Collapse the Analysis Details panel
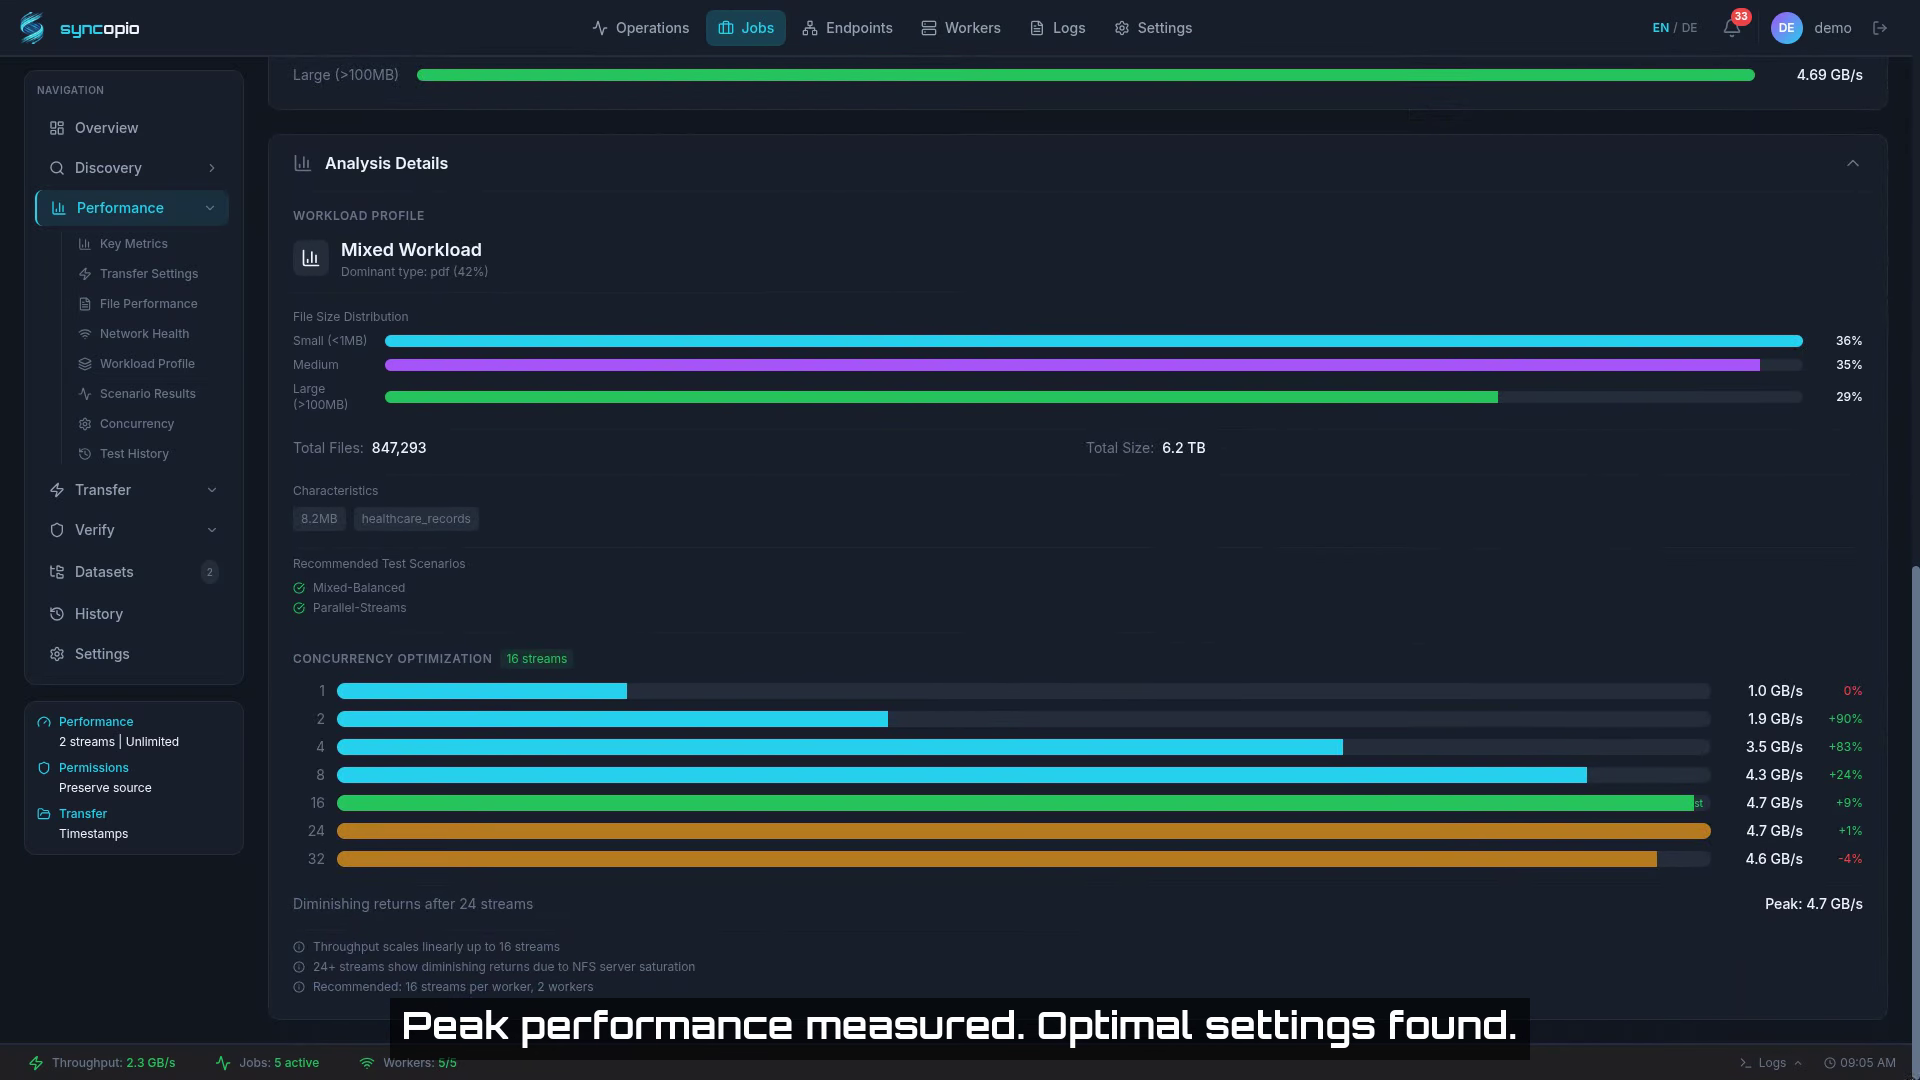1920x1080 pixels. 1853,163
